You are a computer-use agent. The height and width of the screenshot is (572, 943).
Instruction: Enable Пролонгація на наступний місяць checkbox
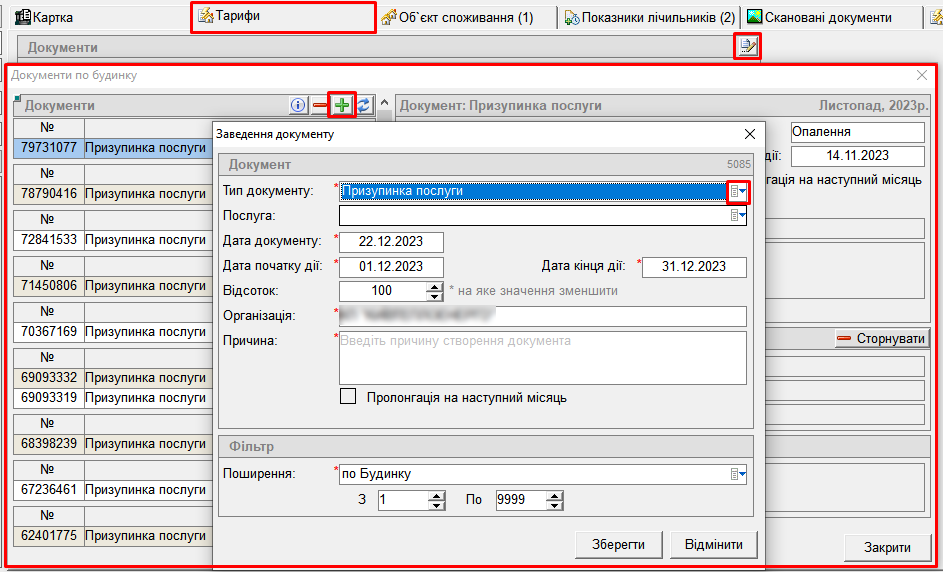(x=348, y=397)
